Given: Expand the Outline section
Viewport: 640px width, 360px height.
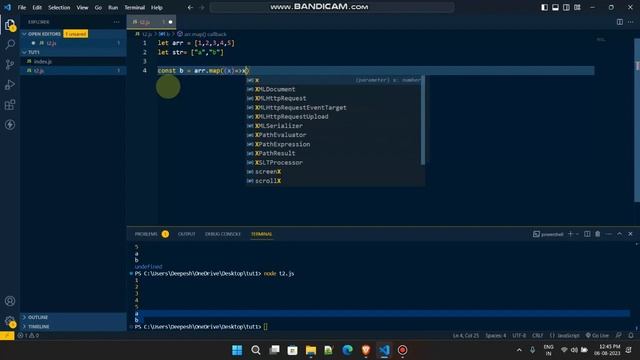Looking at the screenshot, I should pos(73,317).
